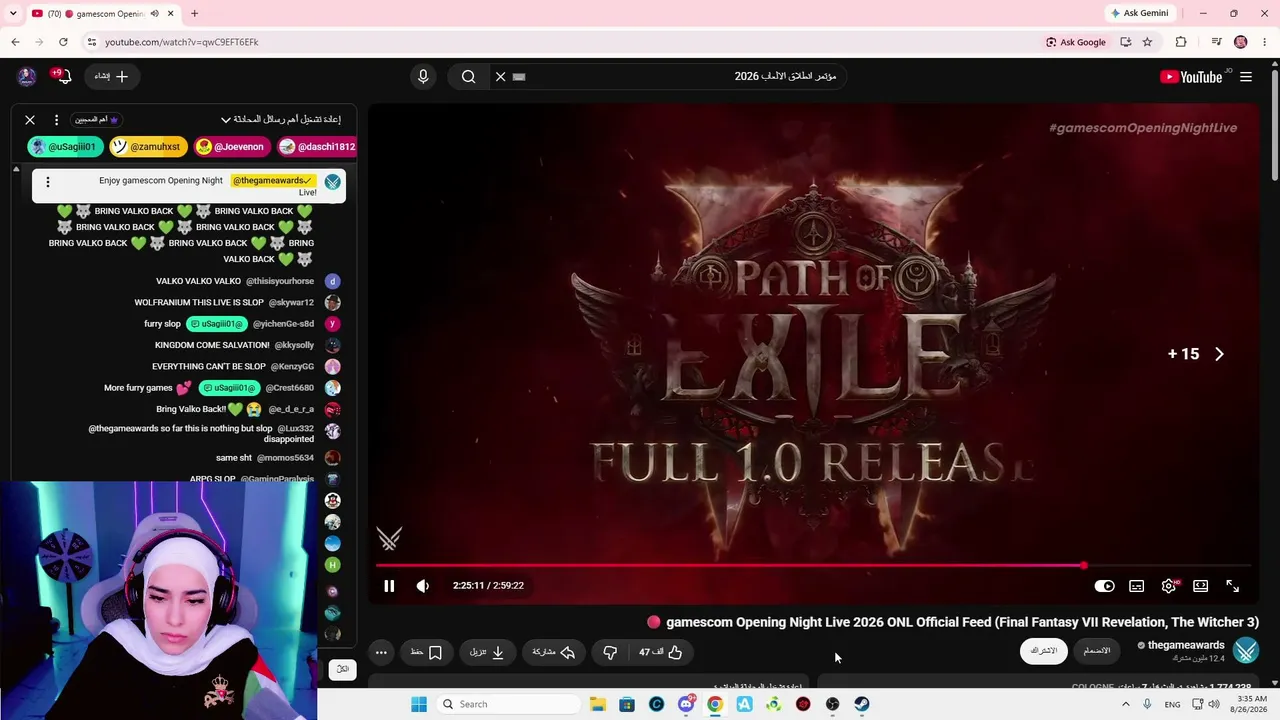Open the thegameawards channel avatar

[x=1246, y=651]
